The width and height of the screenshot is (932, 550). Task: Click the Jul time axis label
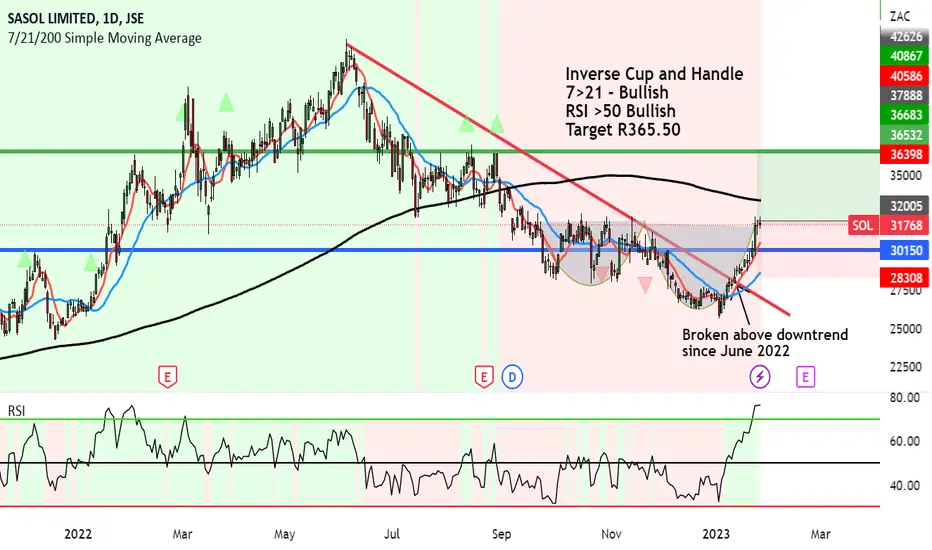[x=391, y=534]
